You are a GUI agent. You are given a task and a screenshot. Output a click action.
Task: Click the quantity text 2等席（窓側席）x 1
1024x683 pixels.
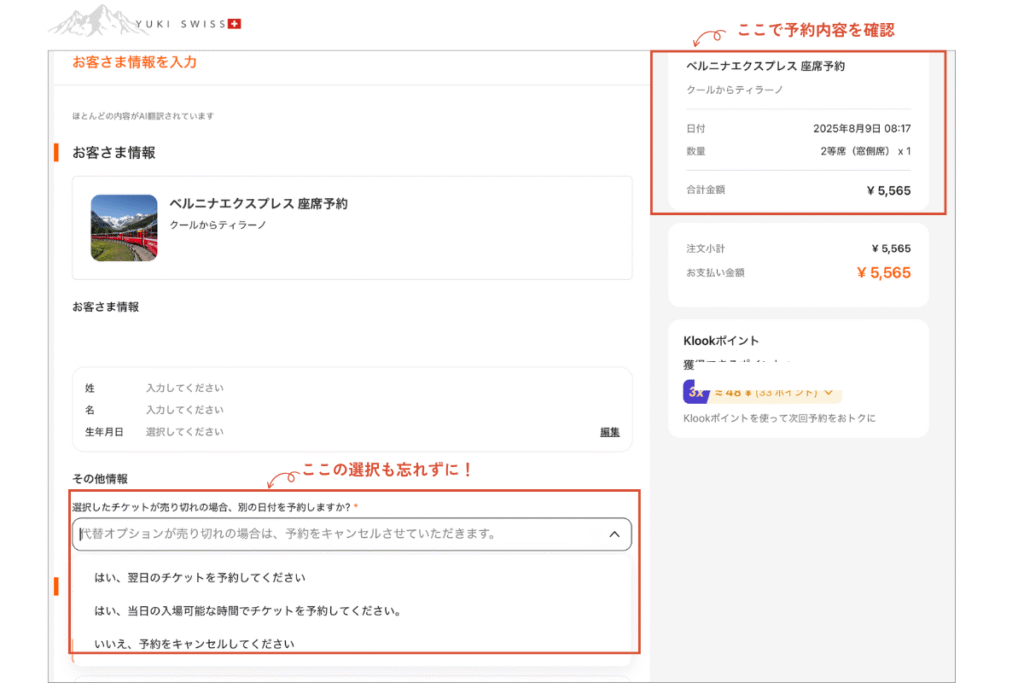(x=865, y=151)
